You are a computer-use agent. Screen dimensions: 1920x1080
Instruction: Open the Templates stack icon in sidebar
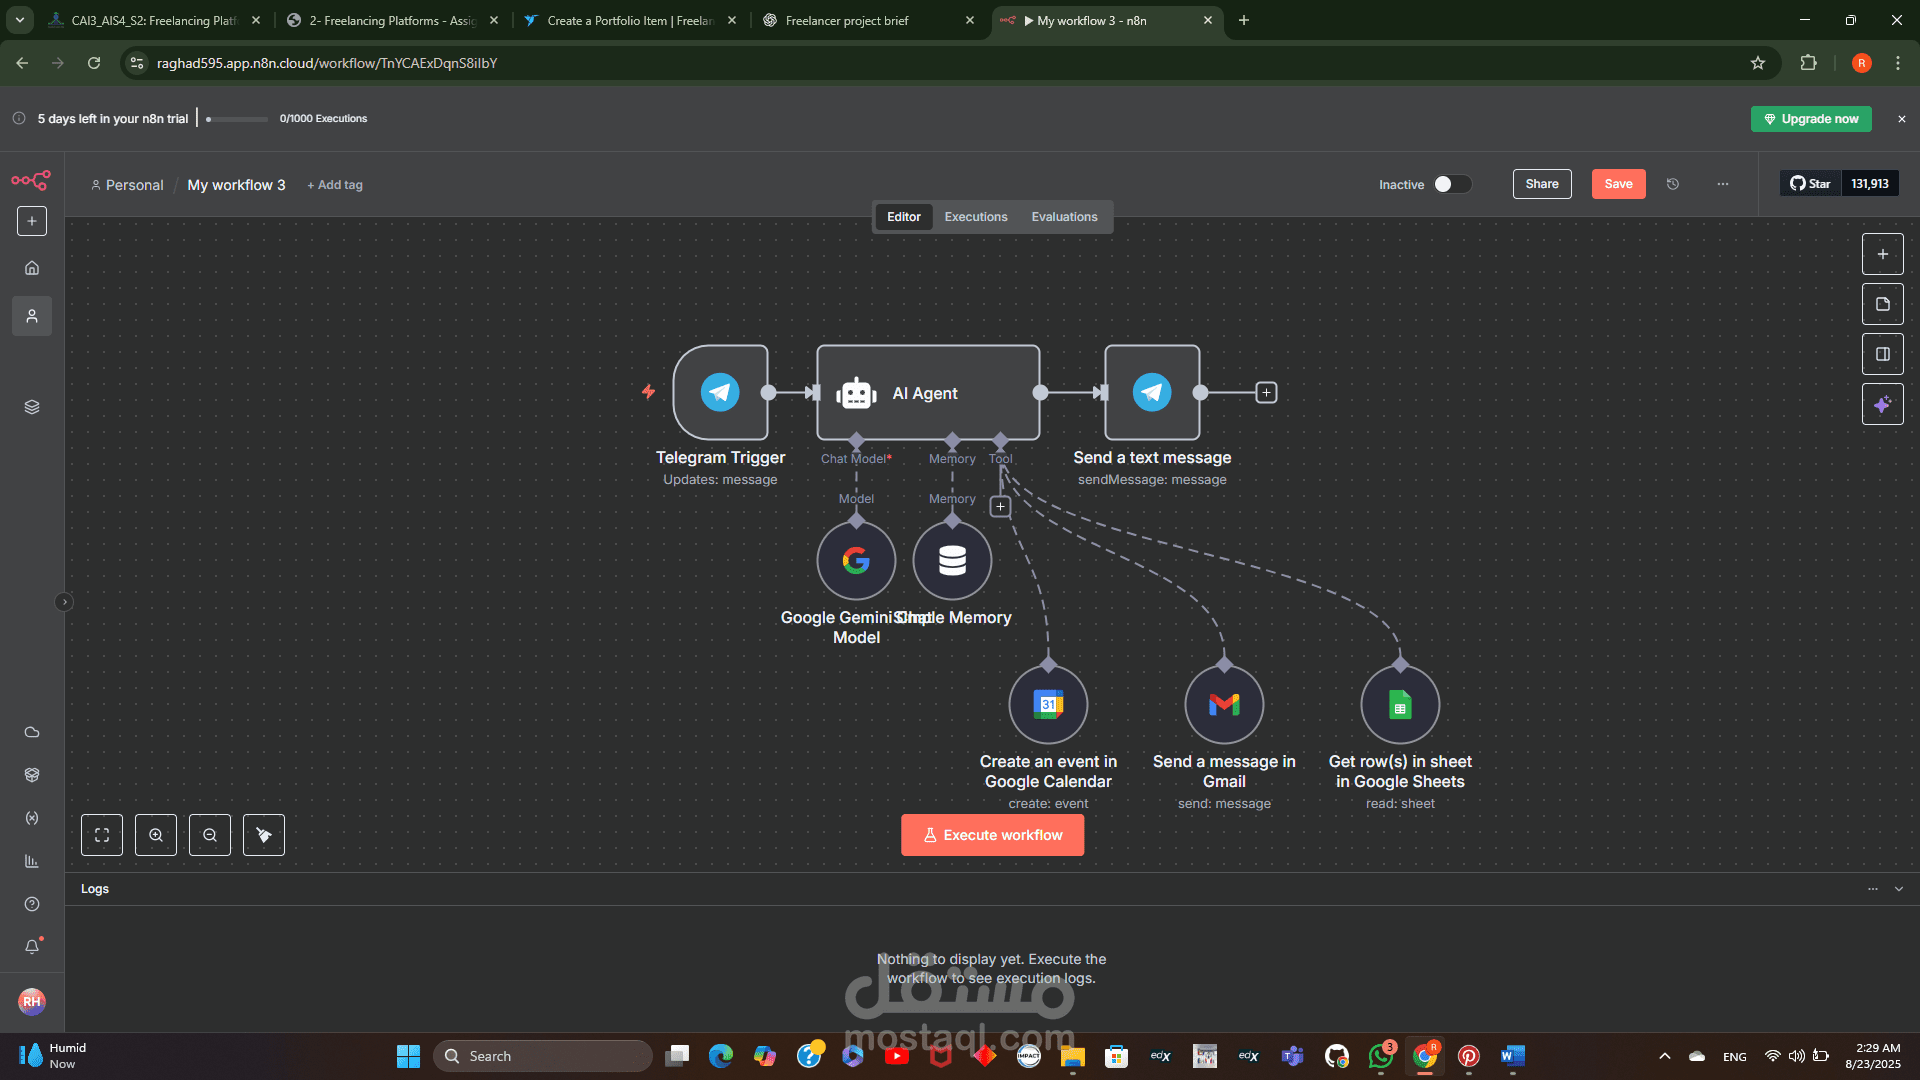pos(32,407)
